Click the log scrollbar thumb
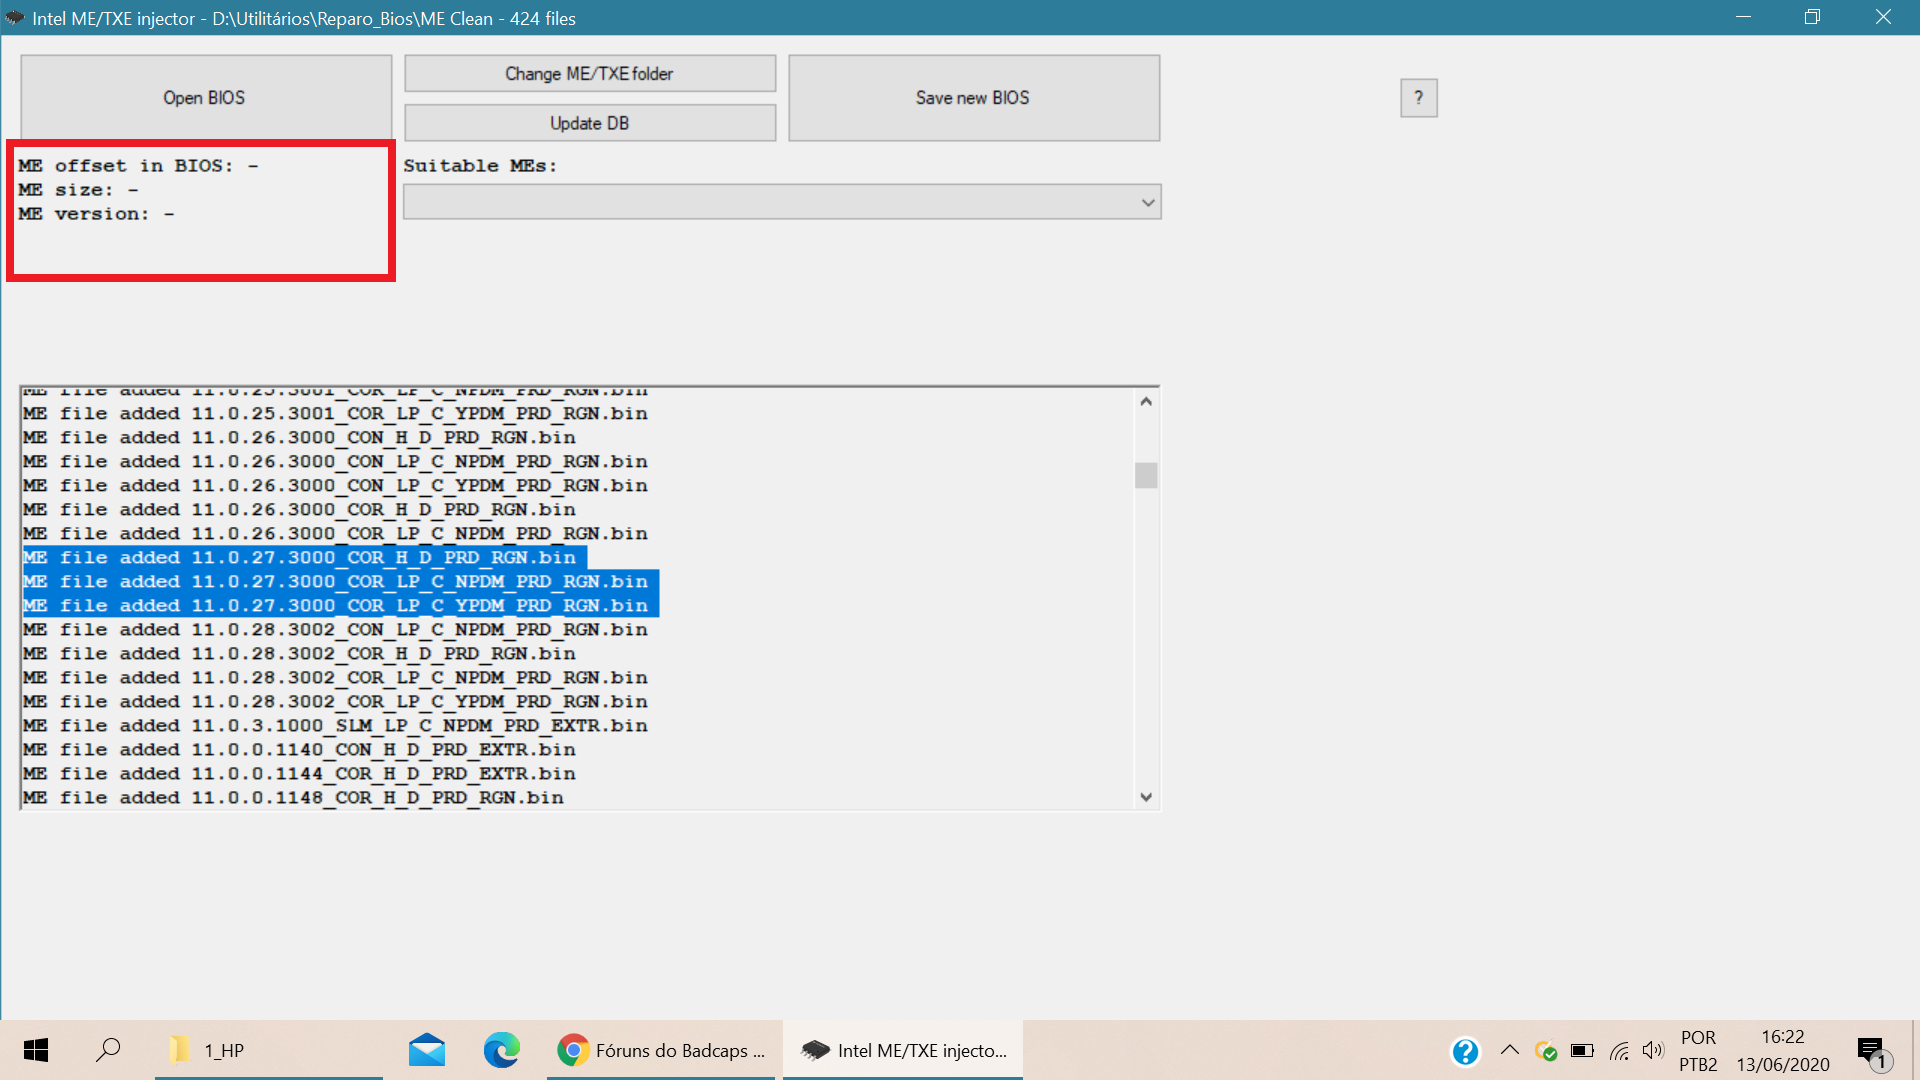The image size is (1920, 1080). click(x=1146, y=475)
